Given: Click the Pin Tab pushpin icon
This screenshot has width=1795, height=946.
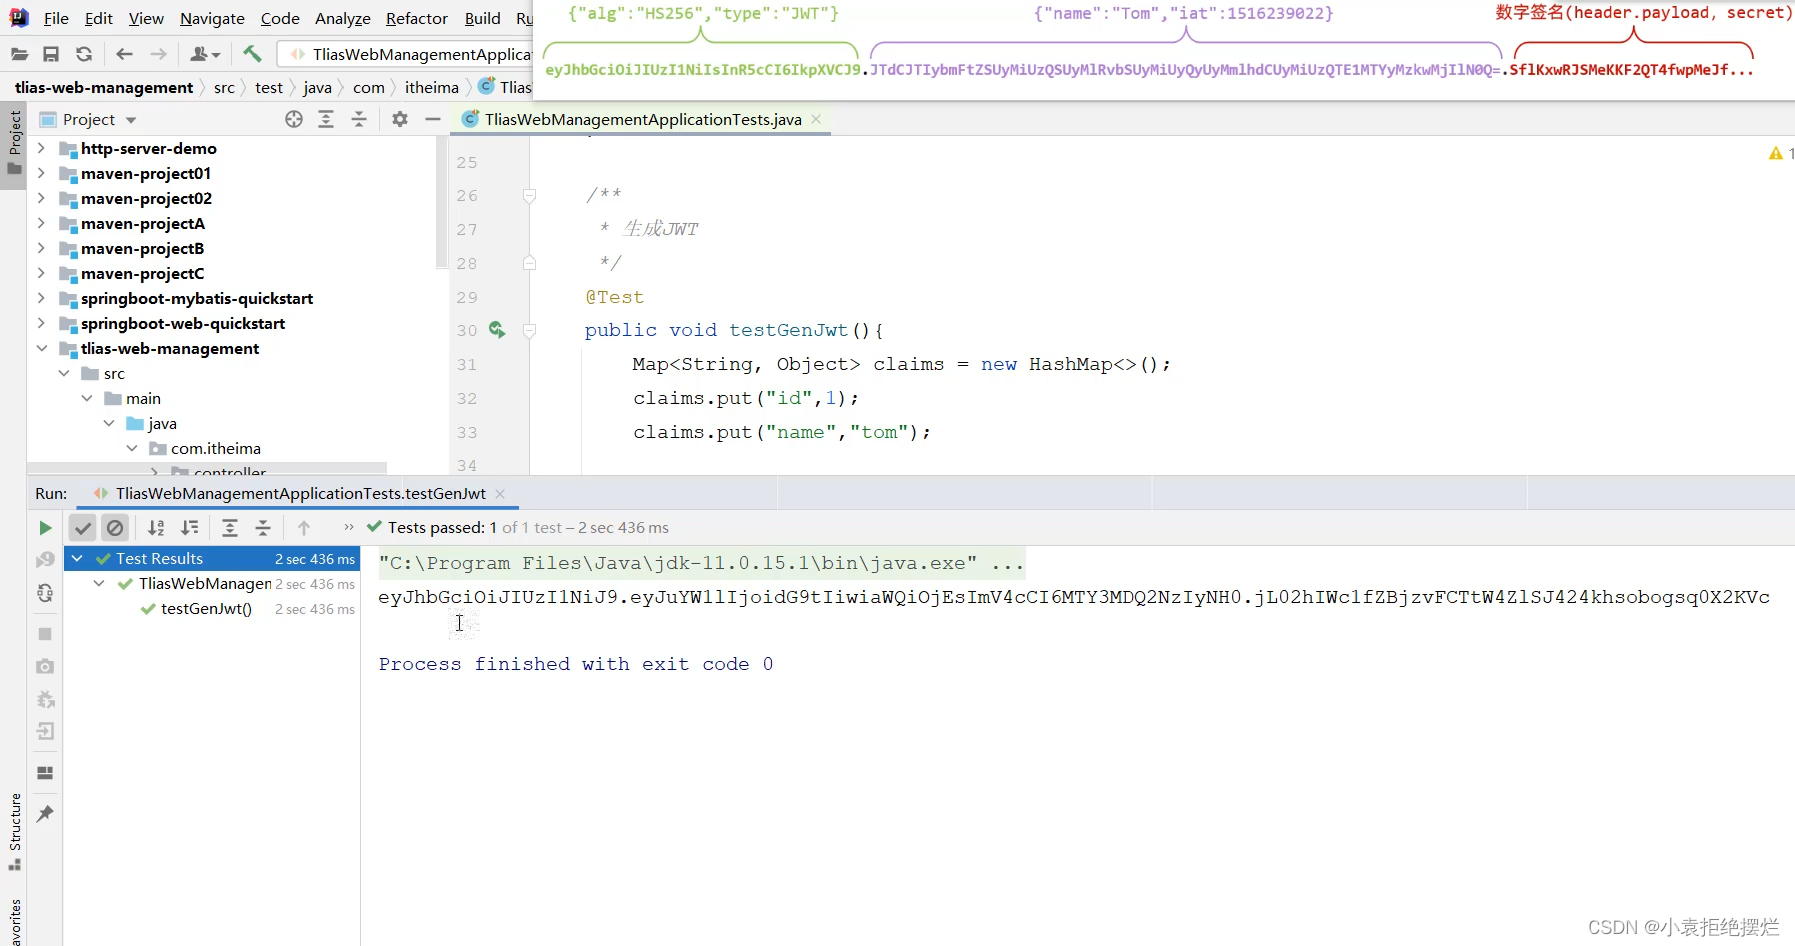Looking at the screenshot, I should coord(45,814).
